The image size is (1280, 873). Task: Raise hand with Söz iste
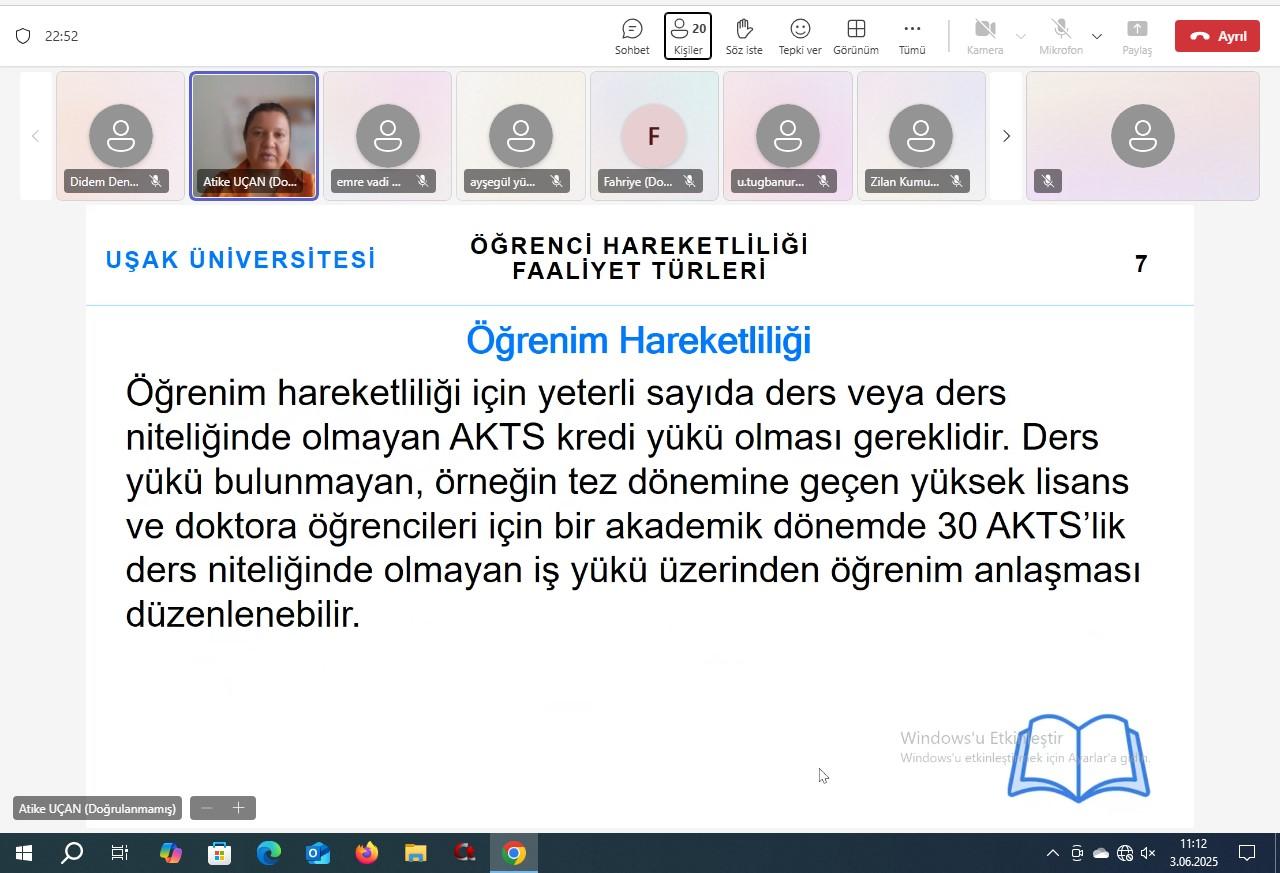coord(744,37)
